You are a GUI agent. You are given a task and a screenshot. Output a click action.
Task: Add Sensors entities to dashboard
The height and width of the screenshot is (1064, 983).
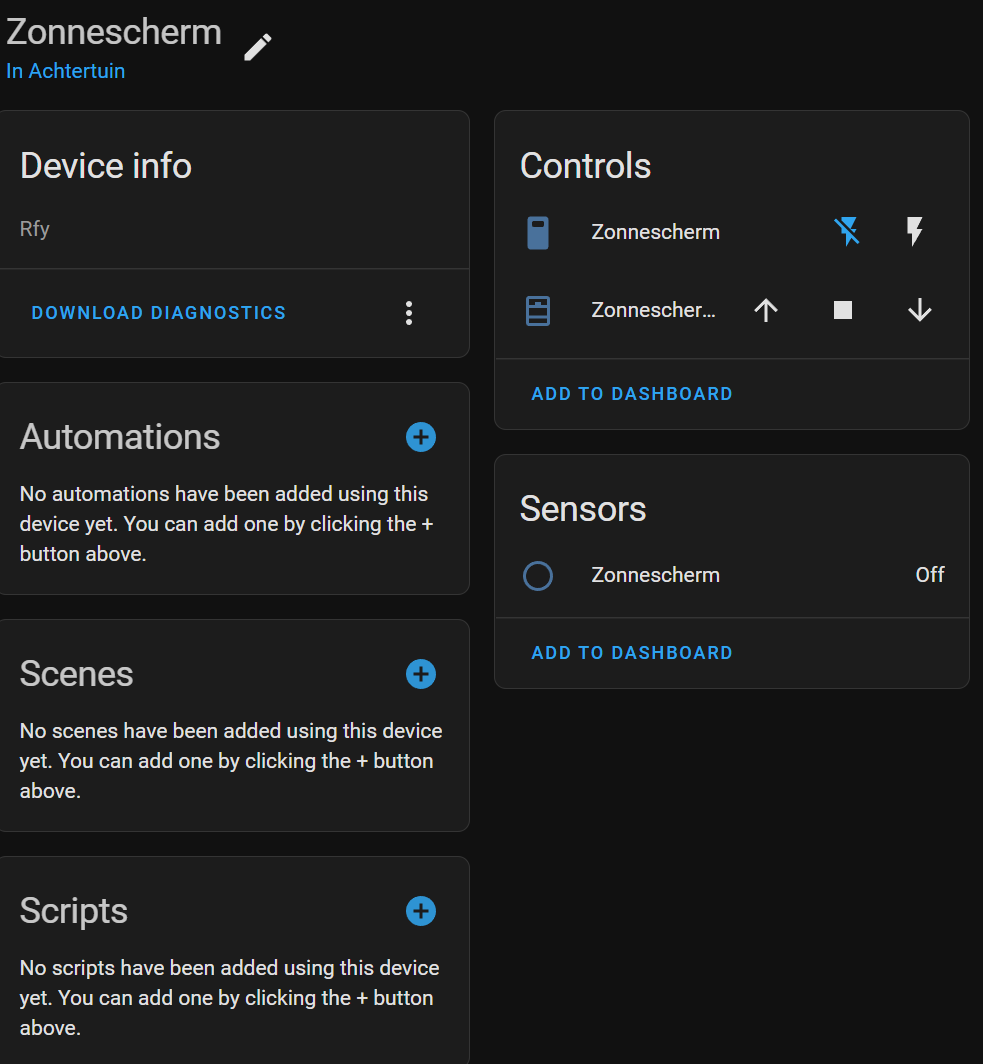[632, 653]
